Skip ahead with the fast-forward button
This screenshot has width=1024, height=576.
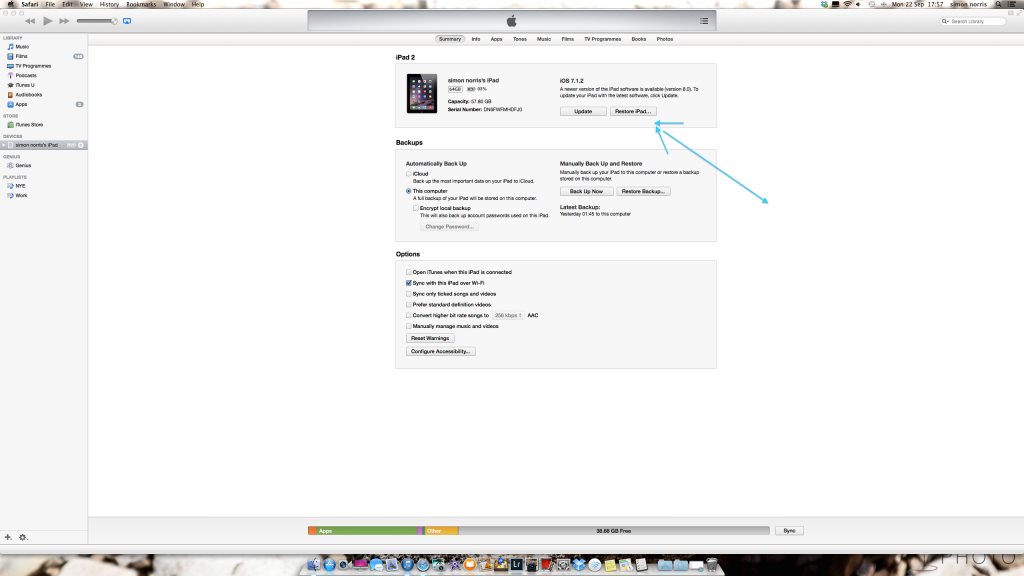[x=64, y=21]
